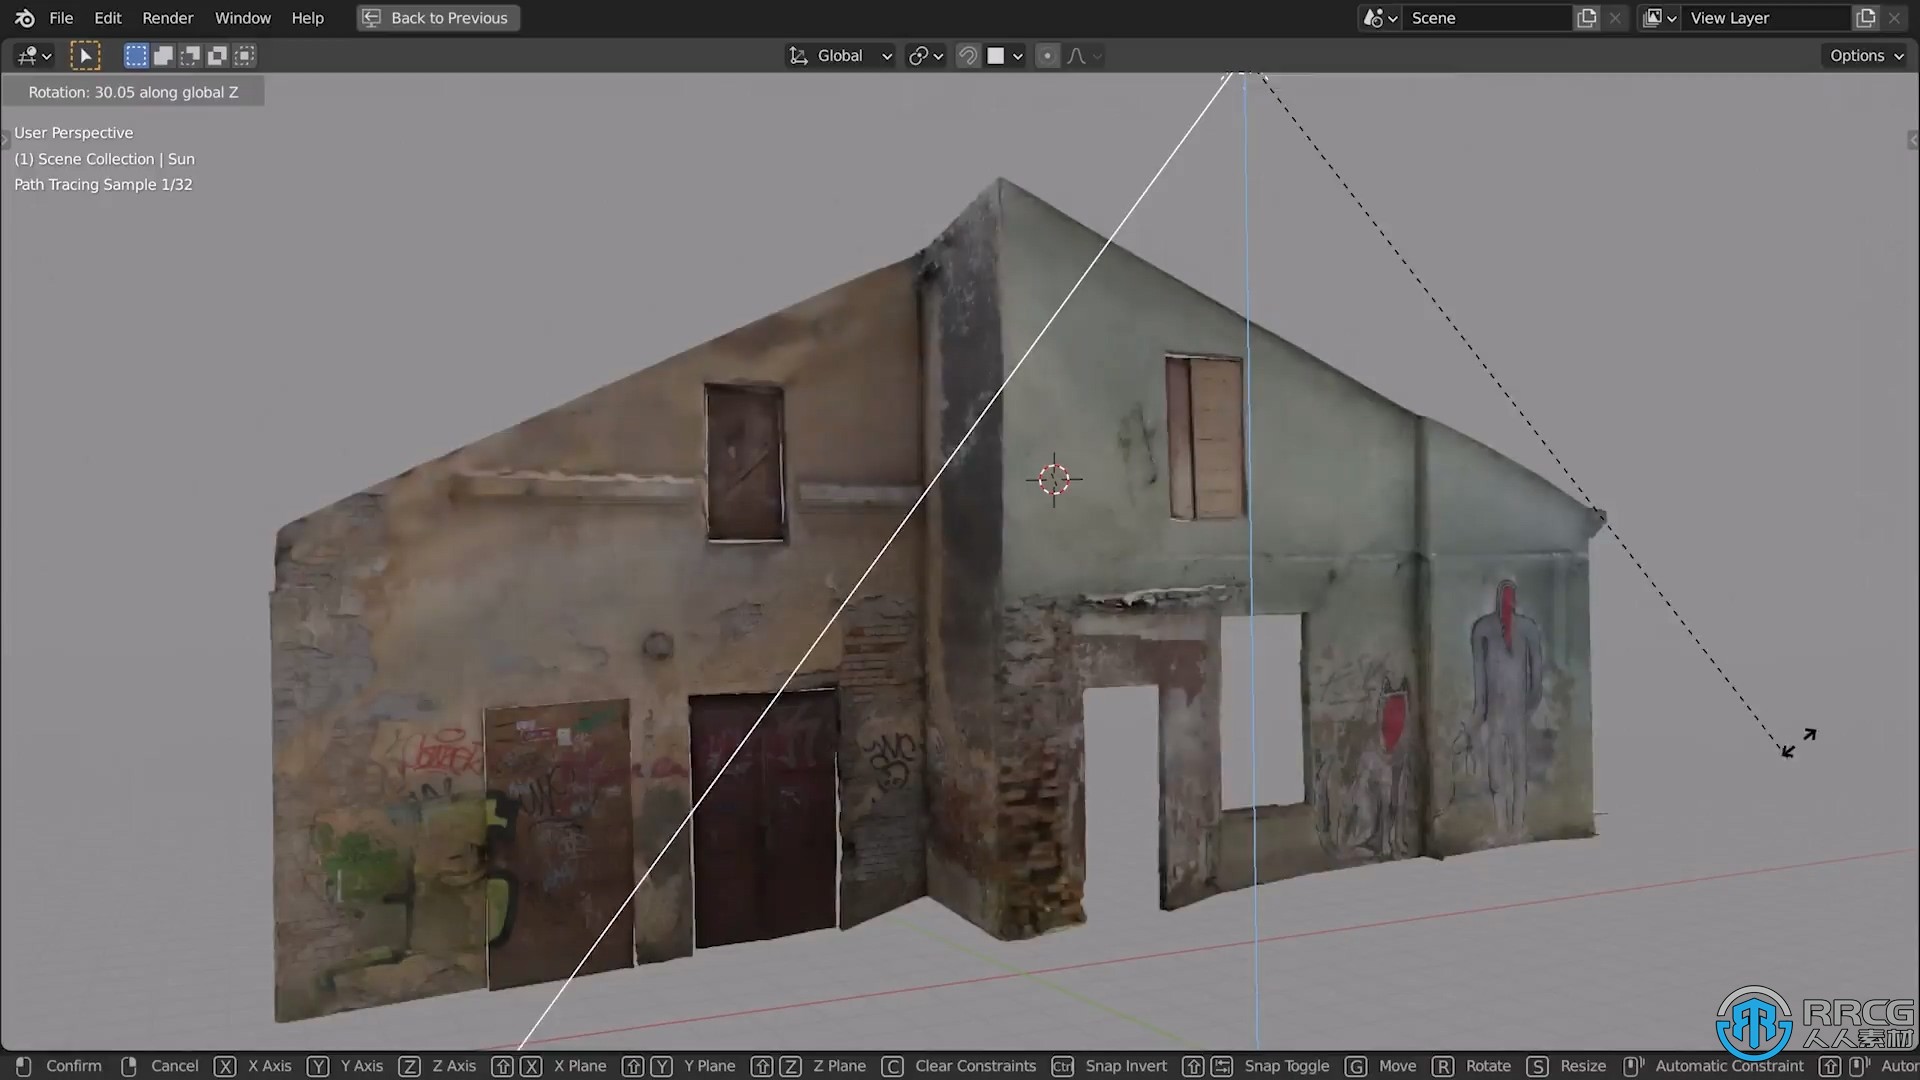Click the View Layer dropdown expander

[x=1673, y=17]
